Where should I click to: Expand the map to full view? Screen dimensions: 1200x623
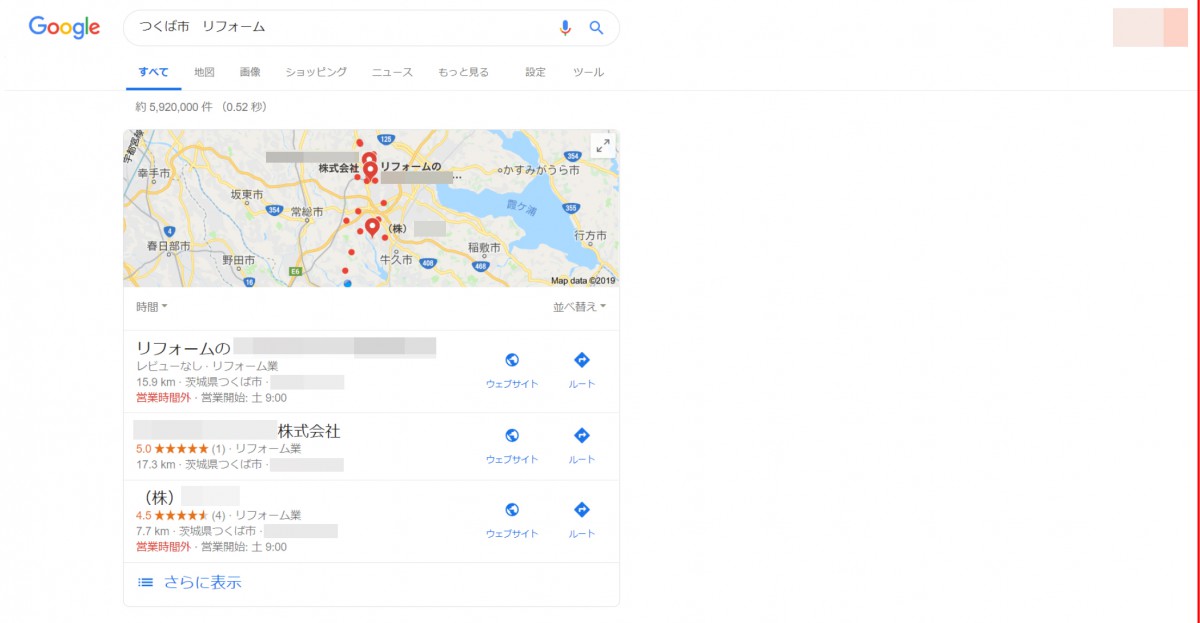[x=603, y=146]
